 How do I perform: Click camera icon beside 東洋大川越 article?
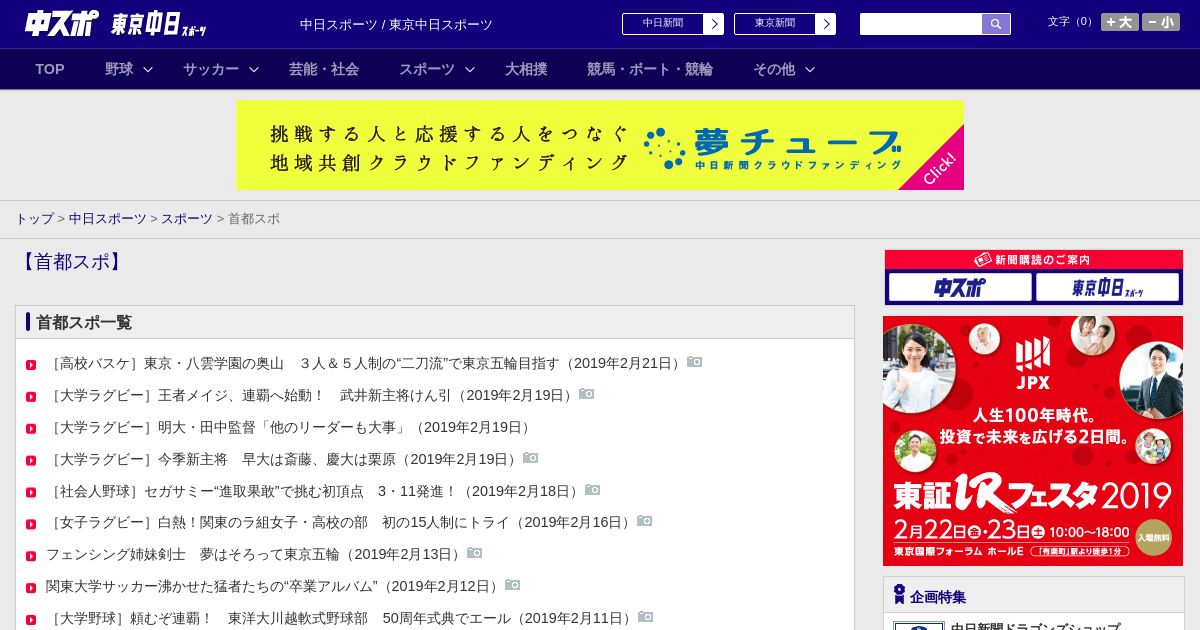(x=645, y=617)
